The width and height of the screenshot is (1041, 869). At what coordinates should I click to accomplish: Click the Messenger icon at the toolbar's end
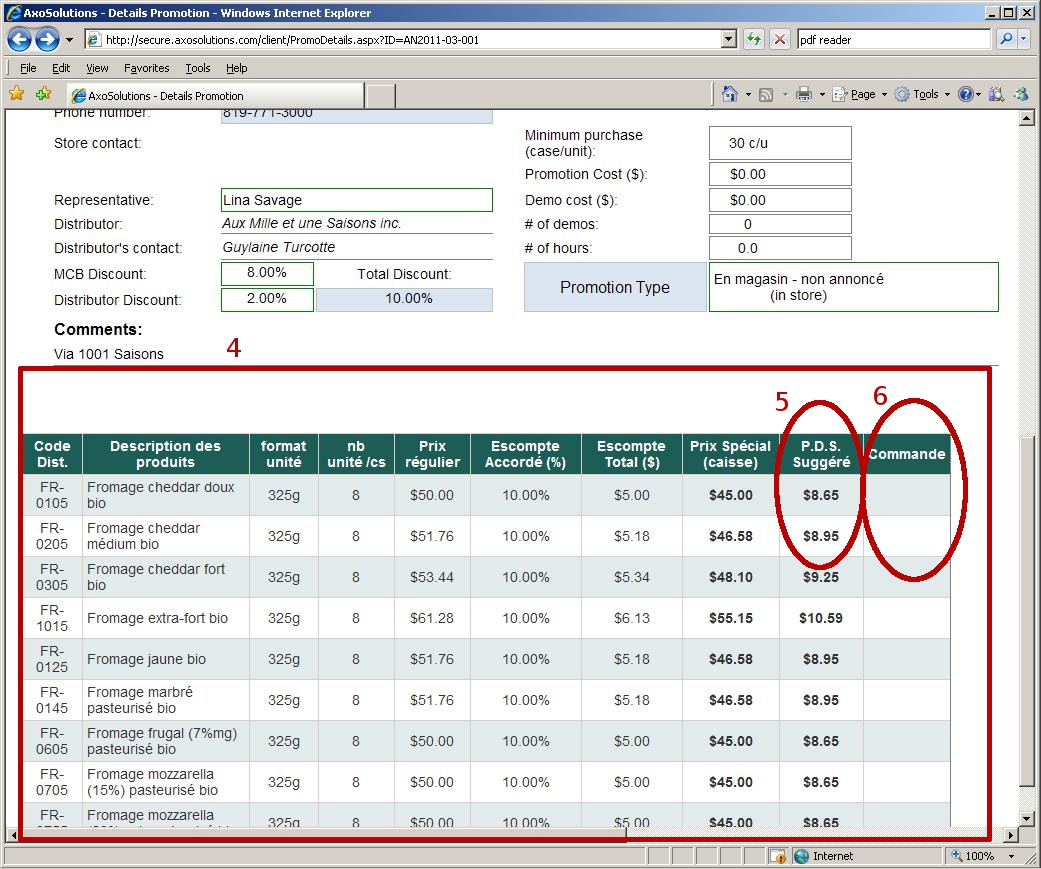pos(1021,94)
